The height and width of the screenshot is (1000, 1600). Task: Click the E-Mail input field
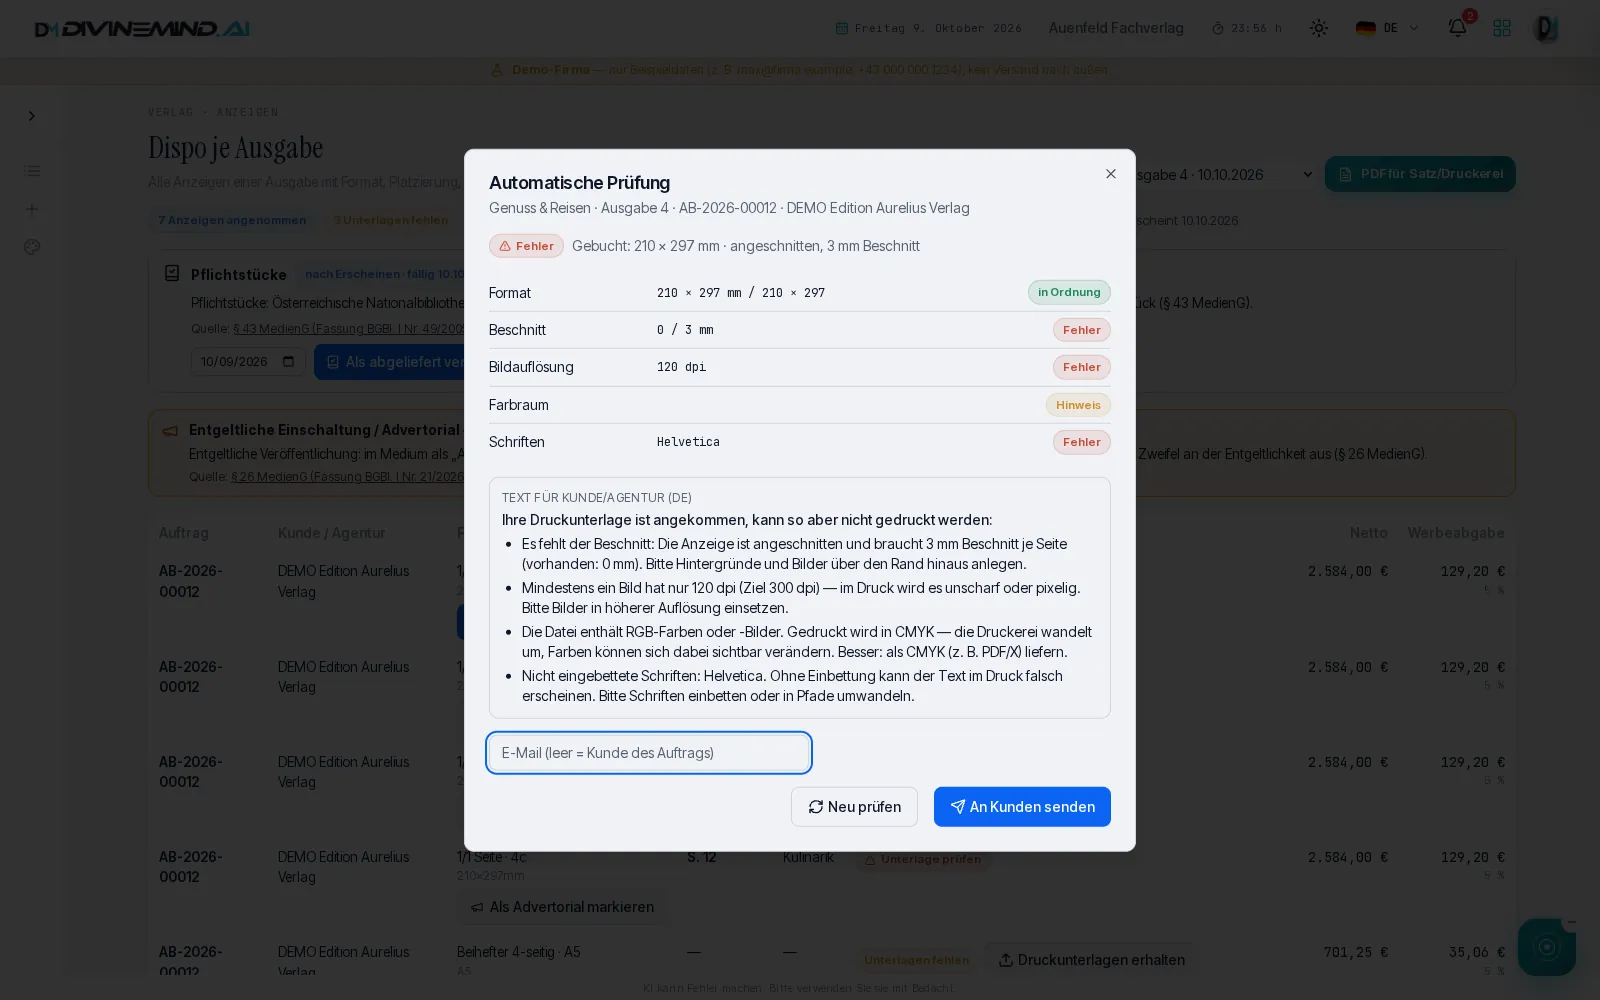coord(649,753)
